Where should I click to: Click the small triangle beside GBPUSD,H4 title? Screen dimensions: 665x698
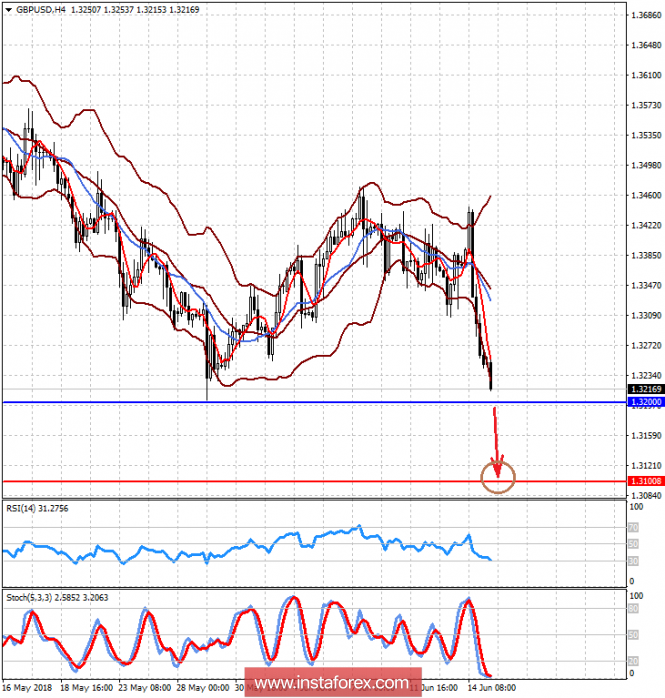click(7, 10)
